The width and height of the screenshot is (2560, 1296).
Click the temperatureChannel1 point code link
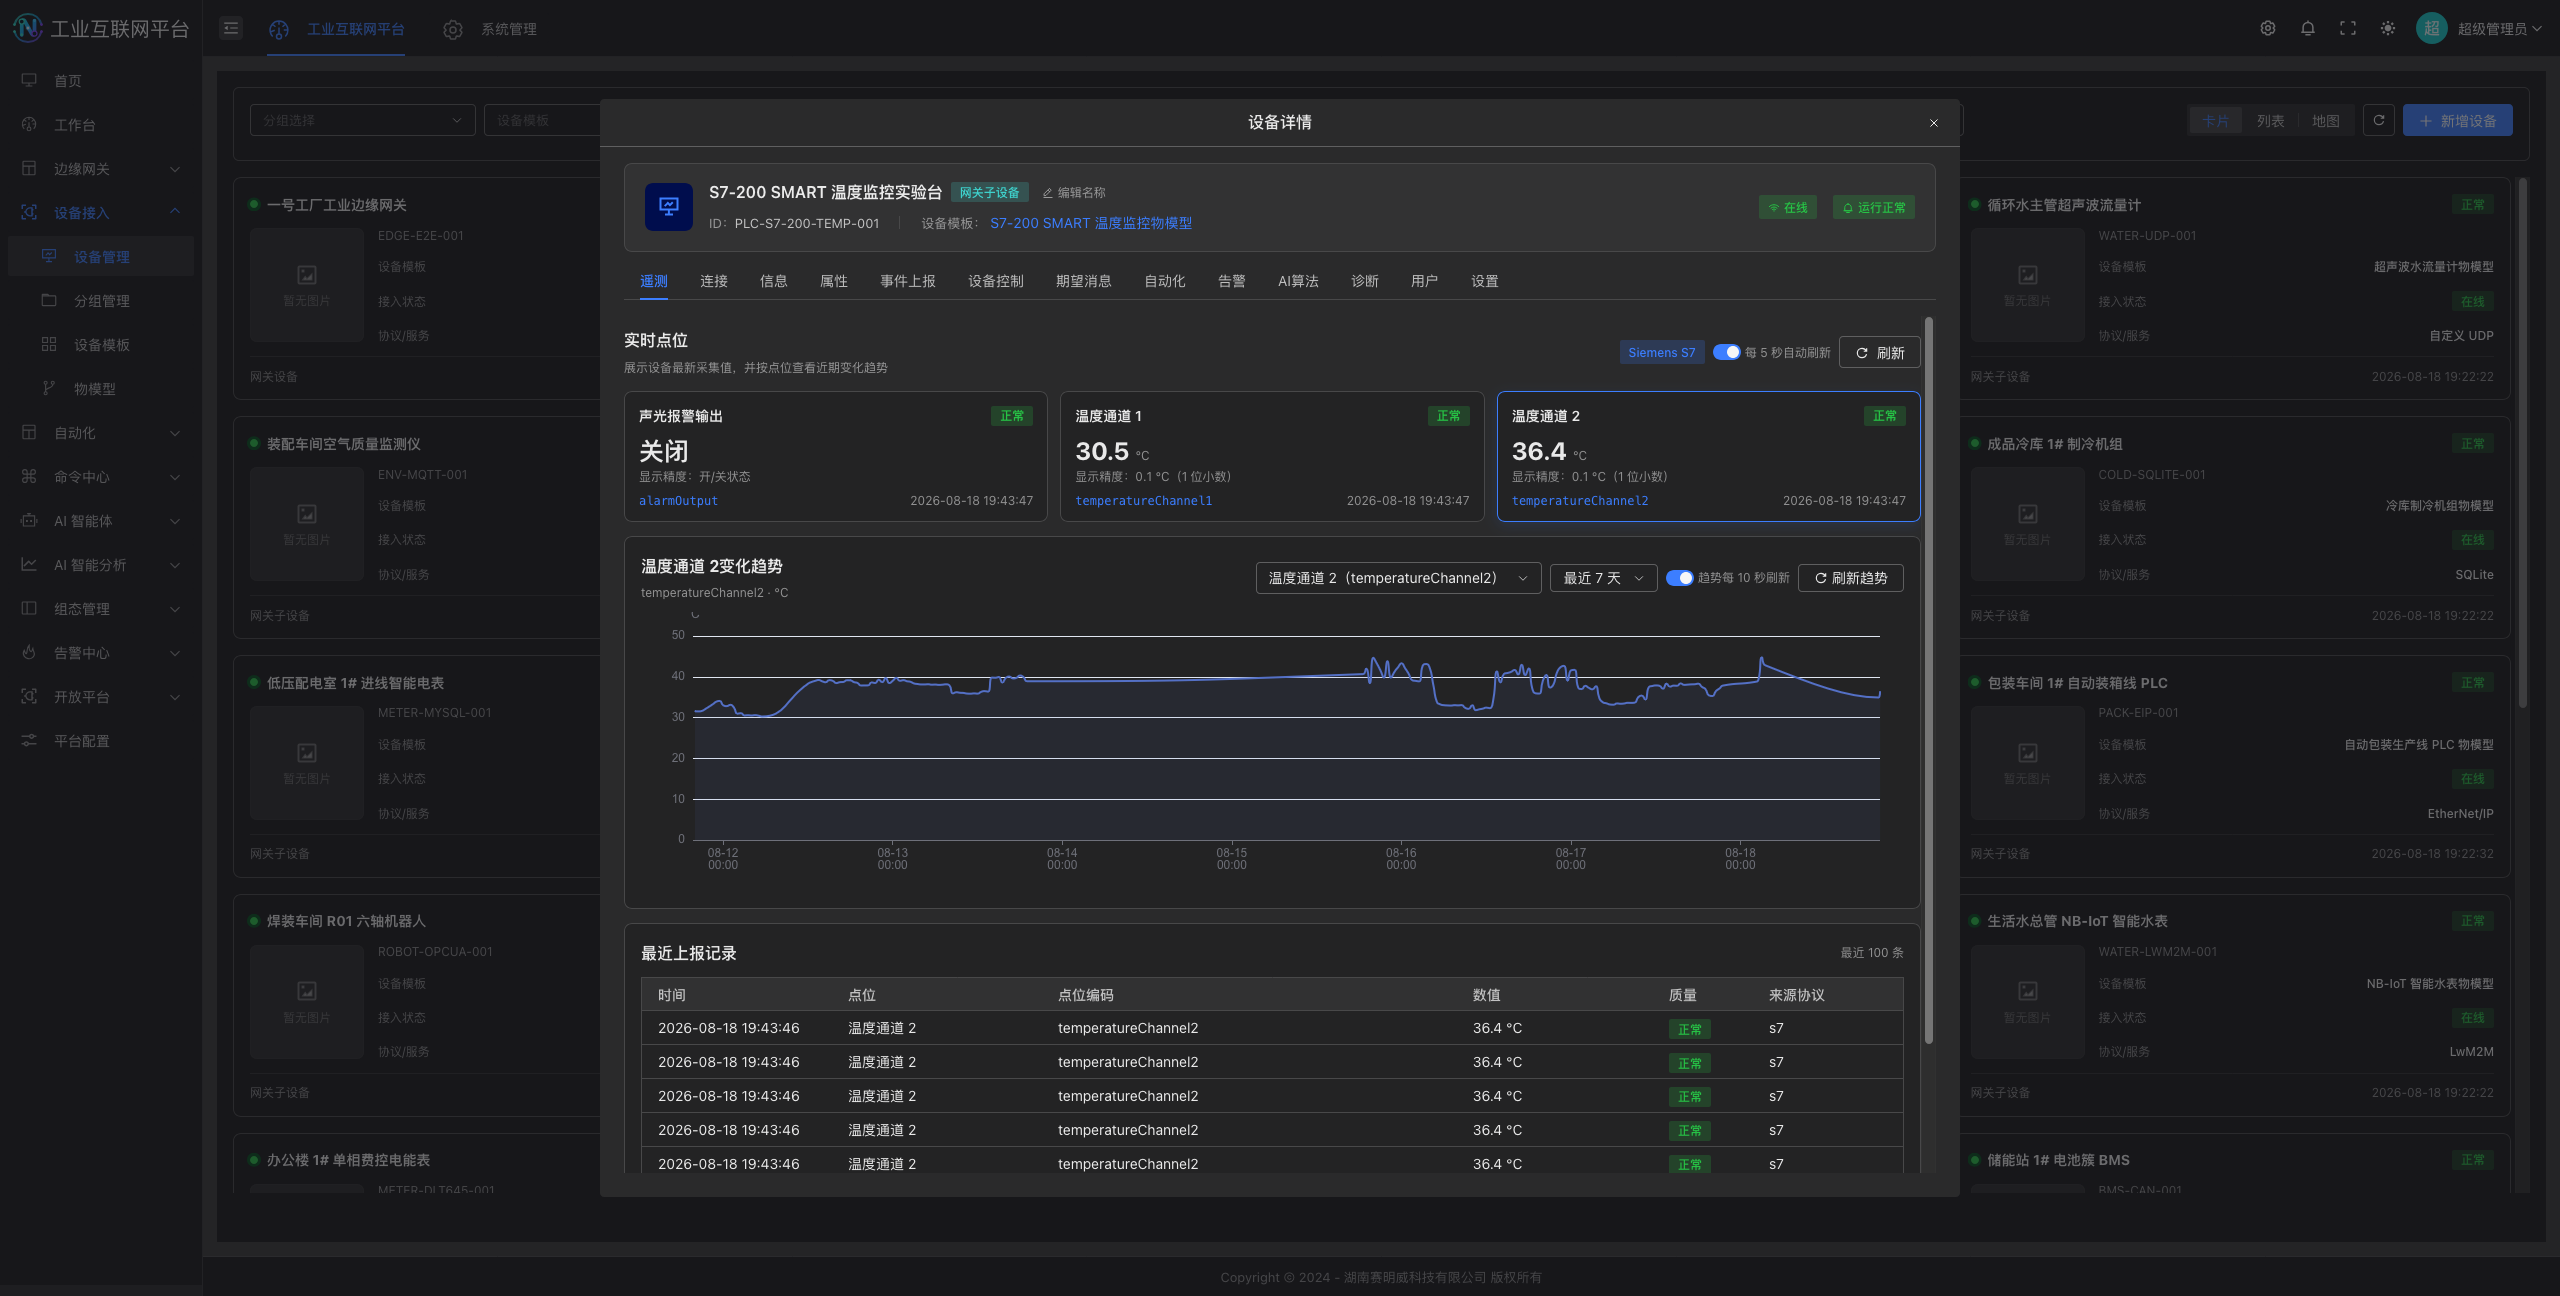1144,501
